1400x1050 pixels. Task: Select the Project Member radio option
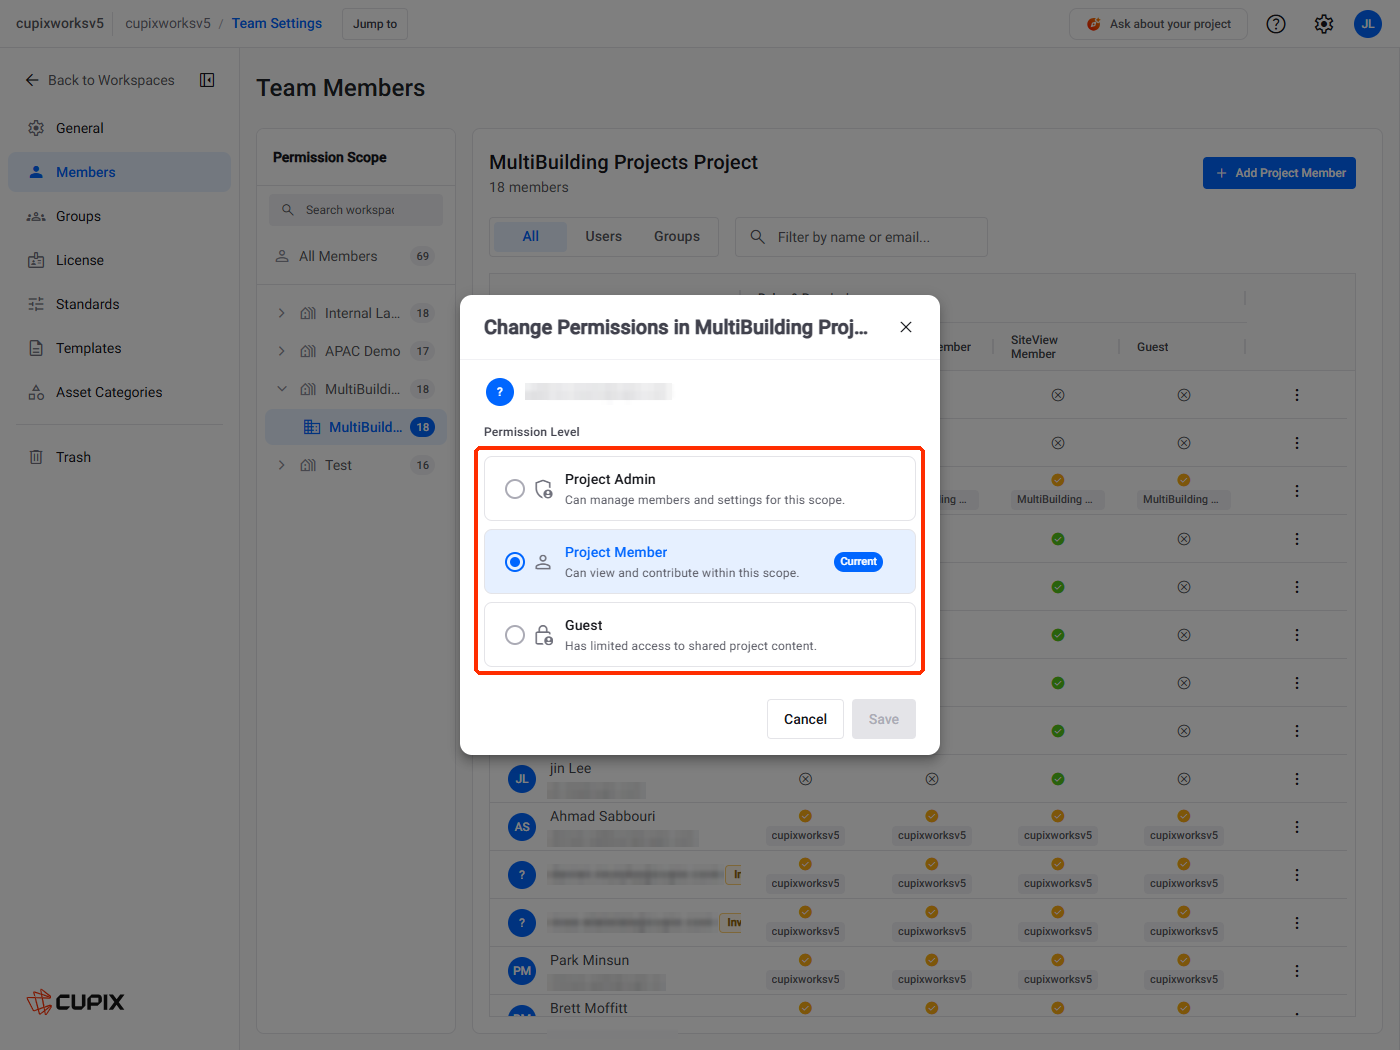coord(514,562)
